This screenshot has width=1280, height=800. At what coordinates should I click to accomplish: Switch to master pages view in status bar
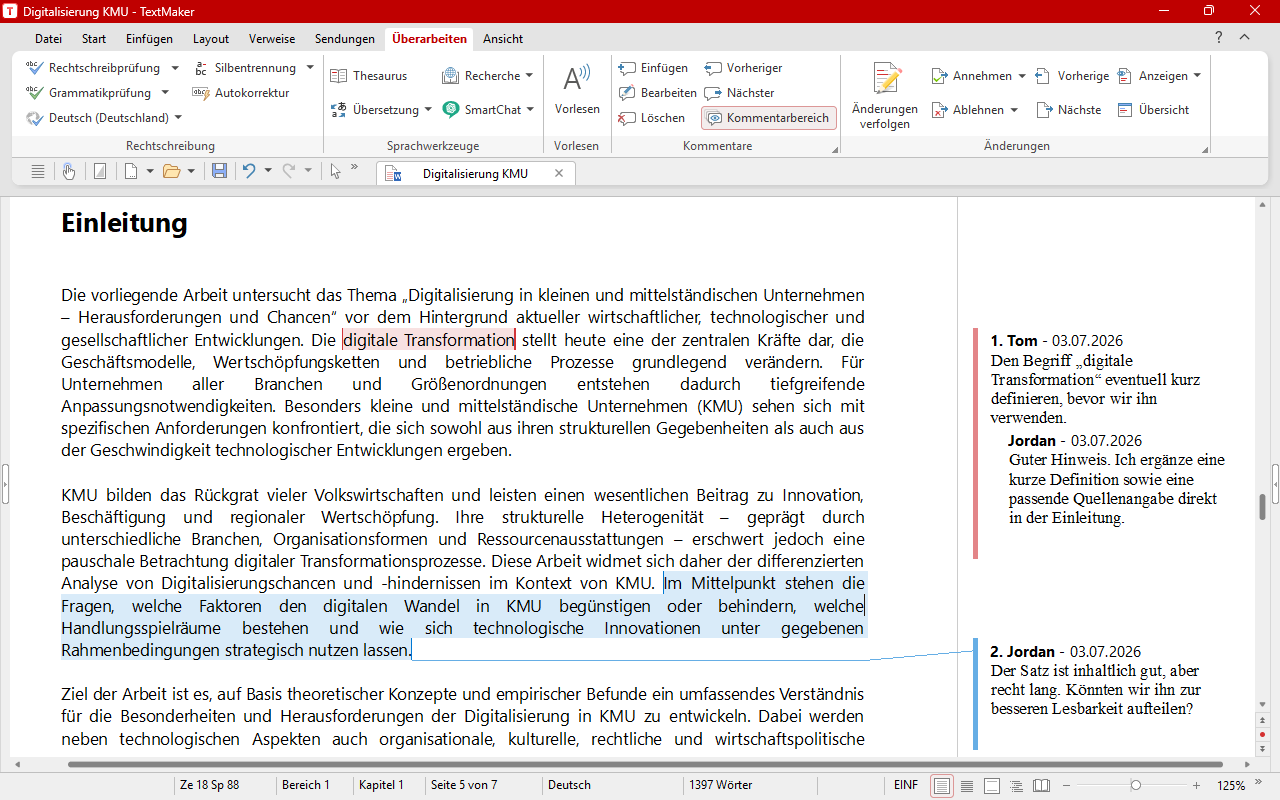(x=992, y=785)
